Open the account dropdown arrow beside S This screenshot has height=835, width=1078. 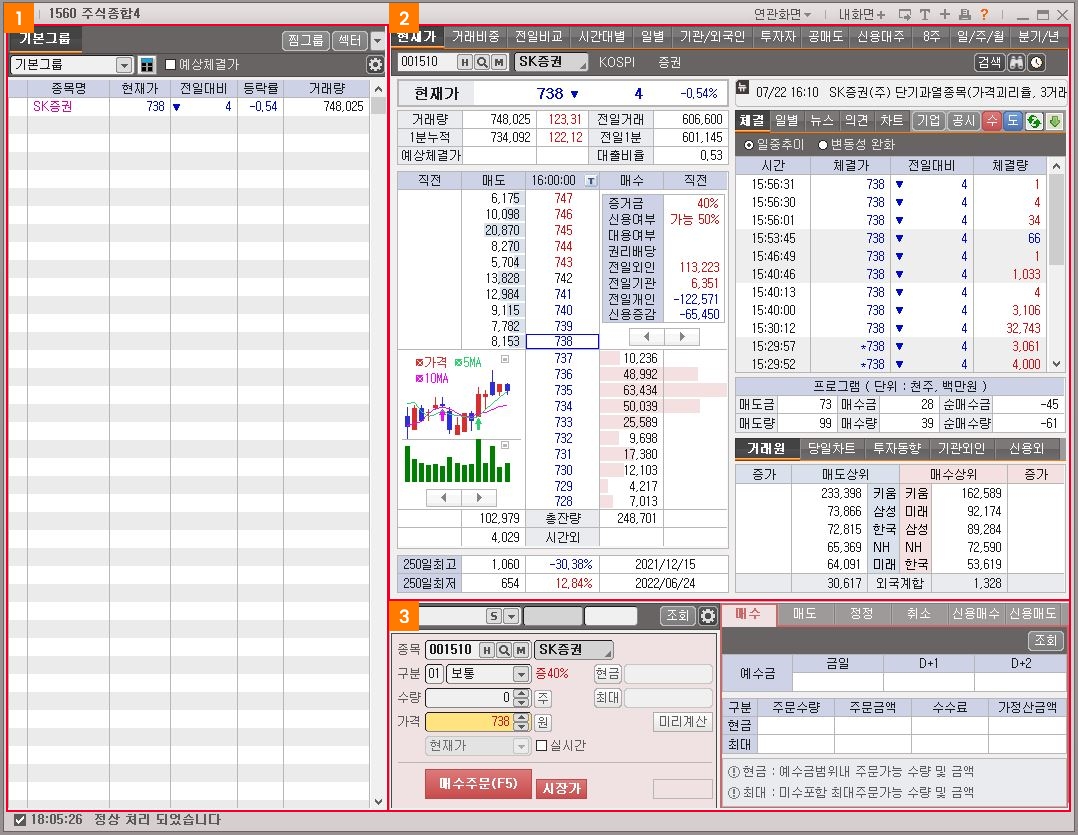click(x=511, y=616)
